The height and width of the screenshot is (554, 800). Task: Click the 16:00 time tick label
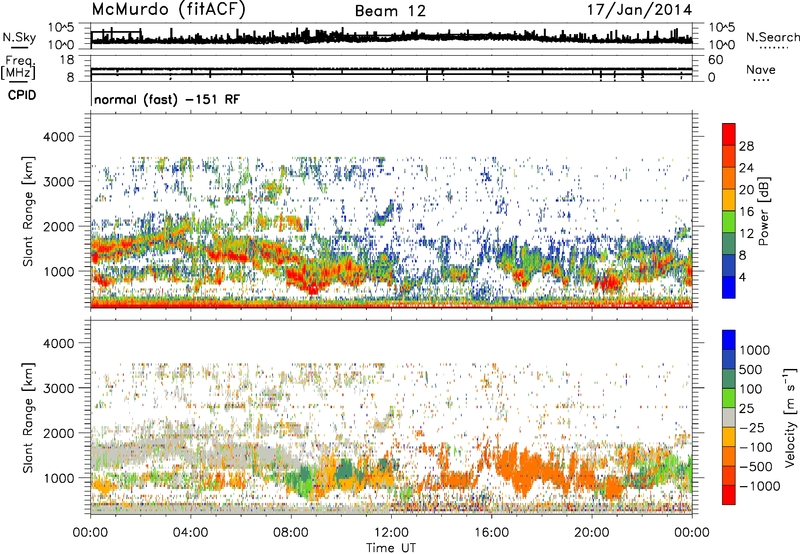491,533
